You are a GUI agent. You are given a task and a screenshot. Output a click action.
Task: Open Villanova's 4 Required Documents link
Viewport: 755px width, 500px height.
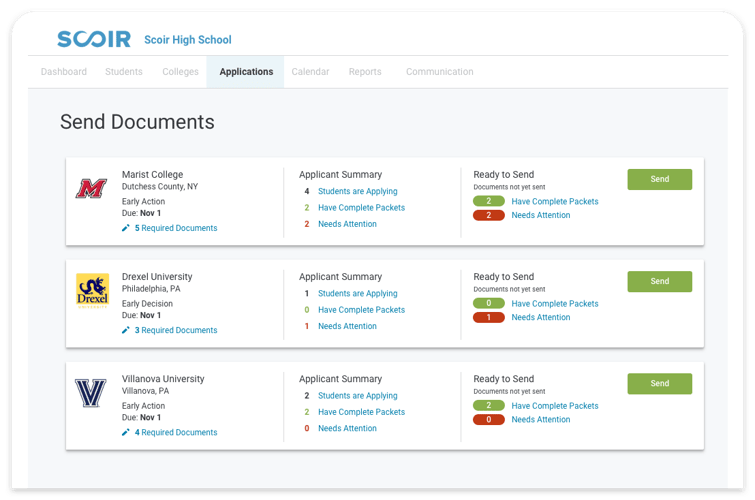(176, 432)
